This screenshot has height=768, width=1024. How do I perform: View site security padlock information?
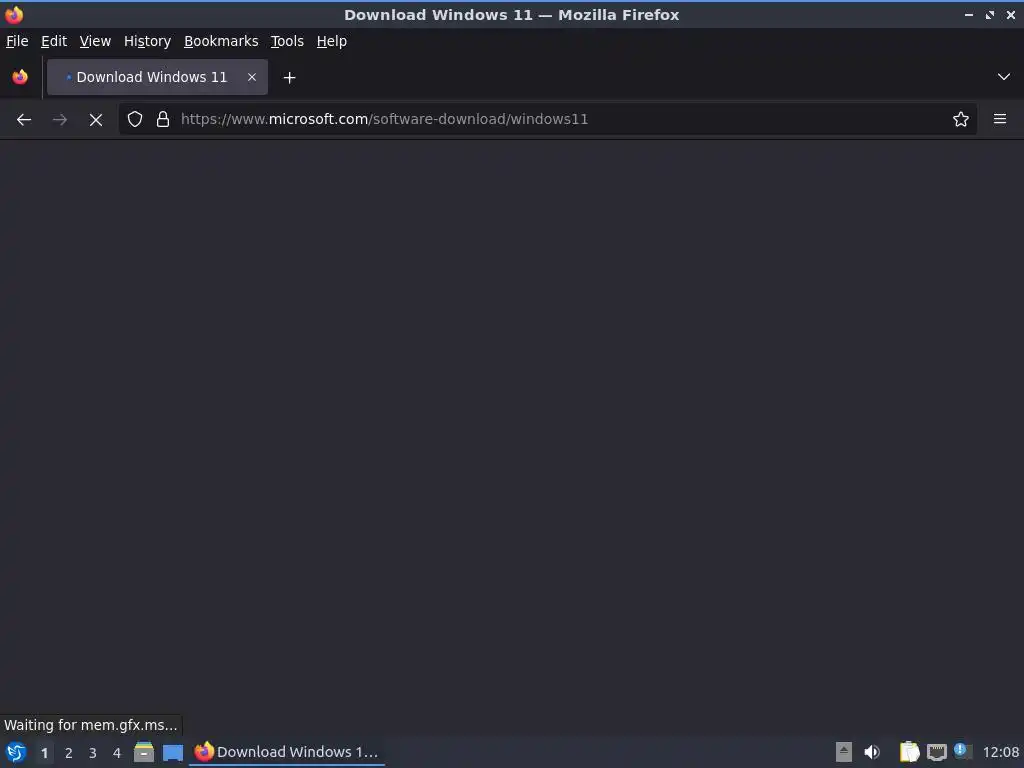tap(163, 119)
